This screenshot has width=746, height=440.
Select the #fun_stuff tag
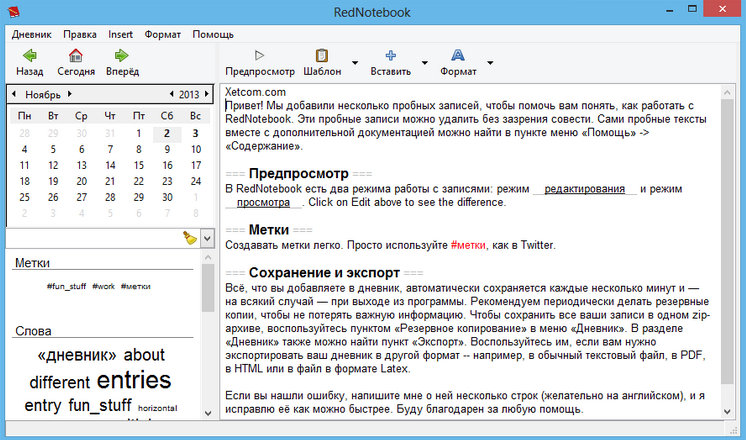[66, 286]
